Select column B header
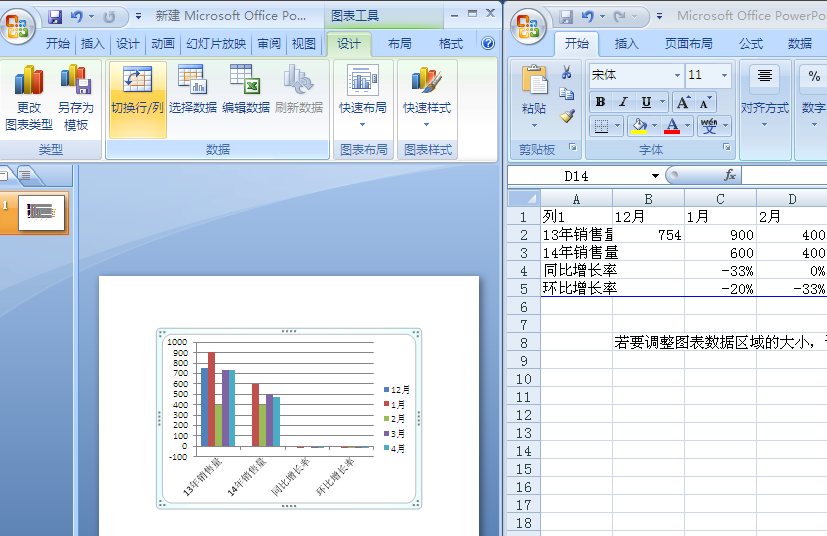 pos(648,199)
